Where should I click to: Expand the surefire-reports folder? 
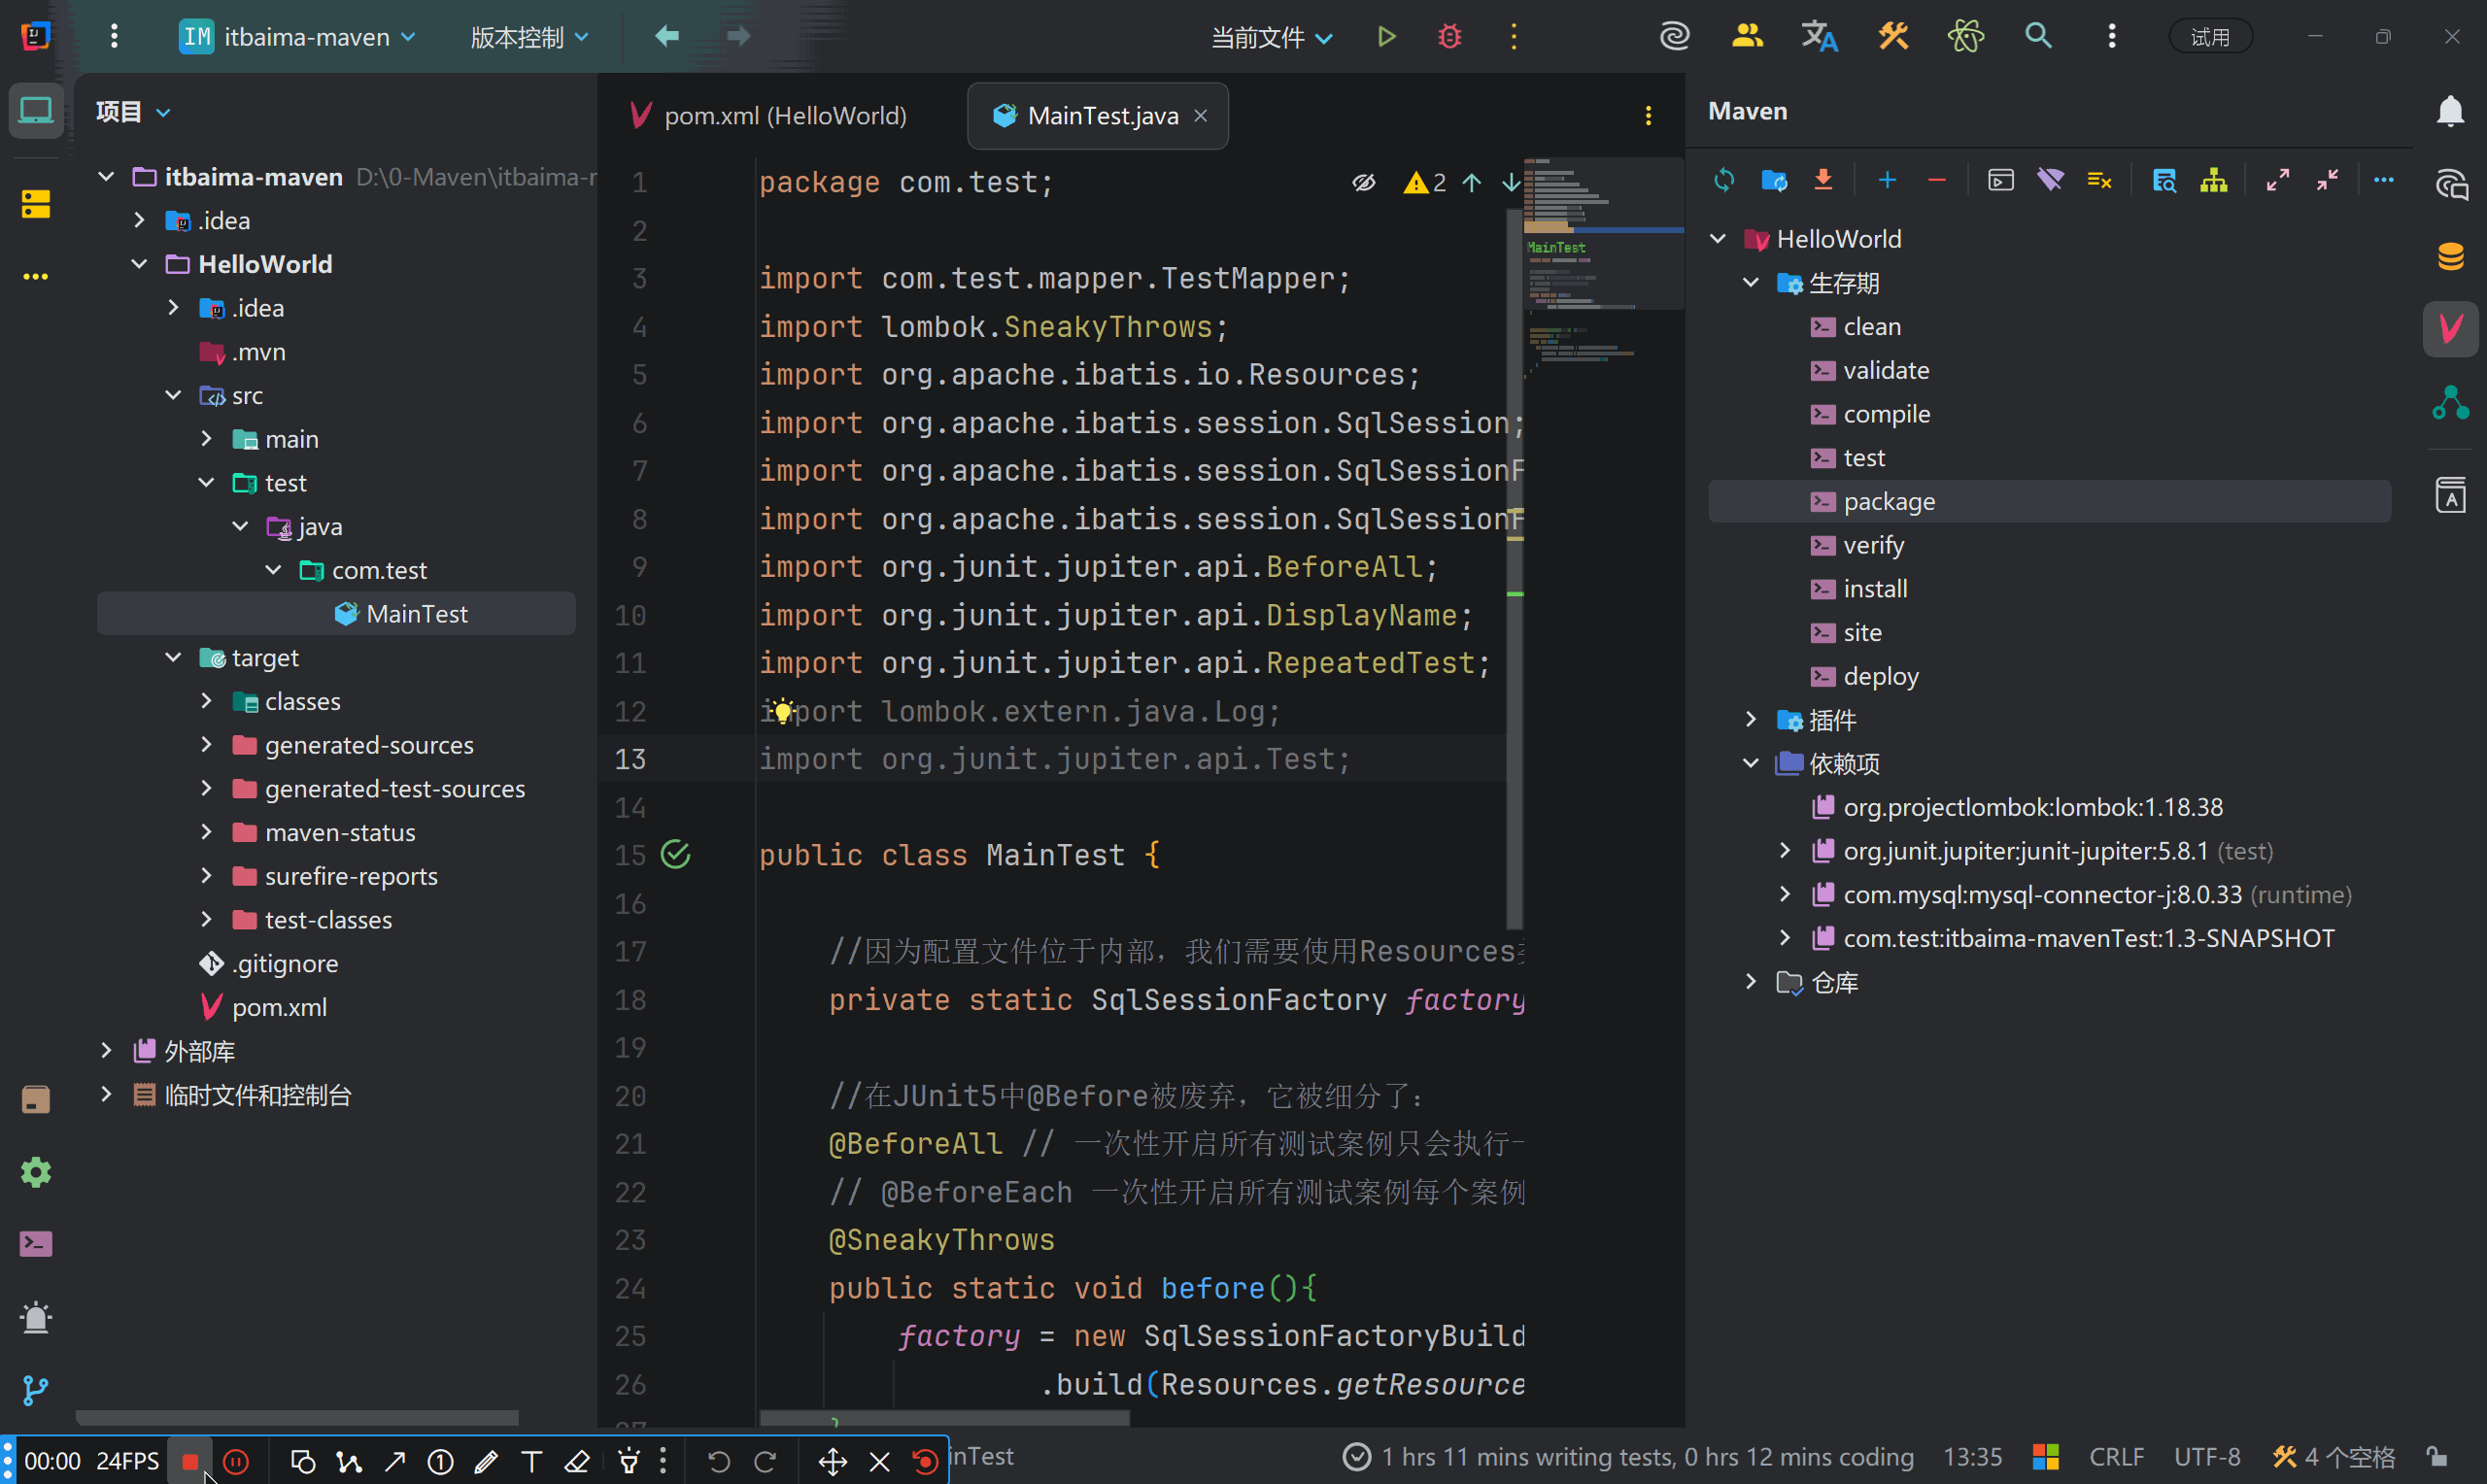click(x=207, y=876)
